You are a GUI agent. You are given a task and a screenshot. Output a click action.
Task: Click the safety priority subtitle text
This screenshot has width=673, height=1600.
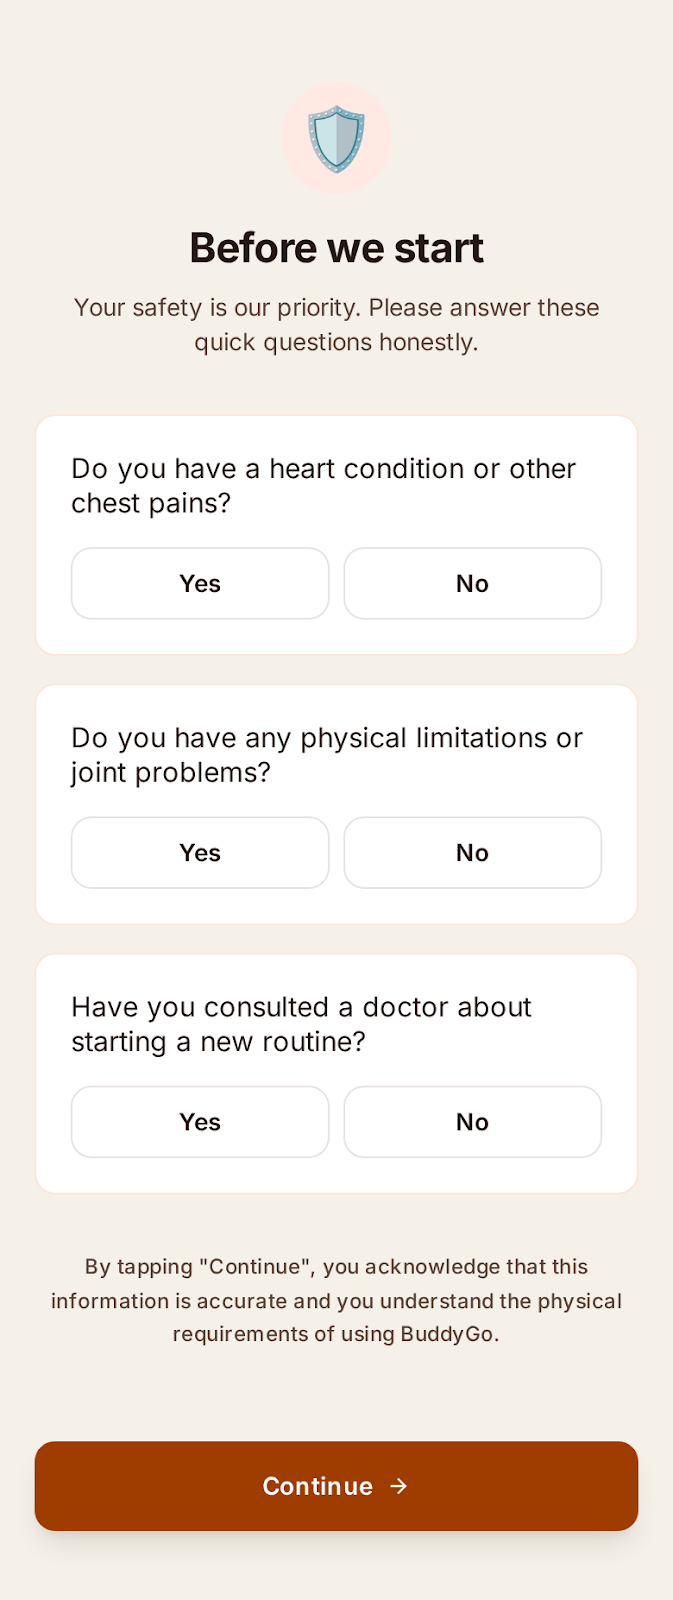[336, 325]
